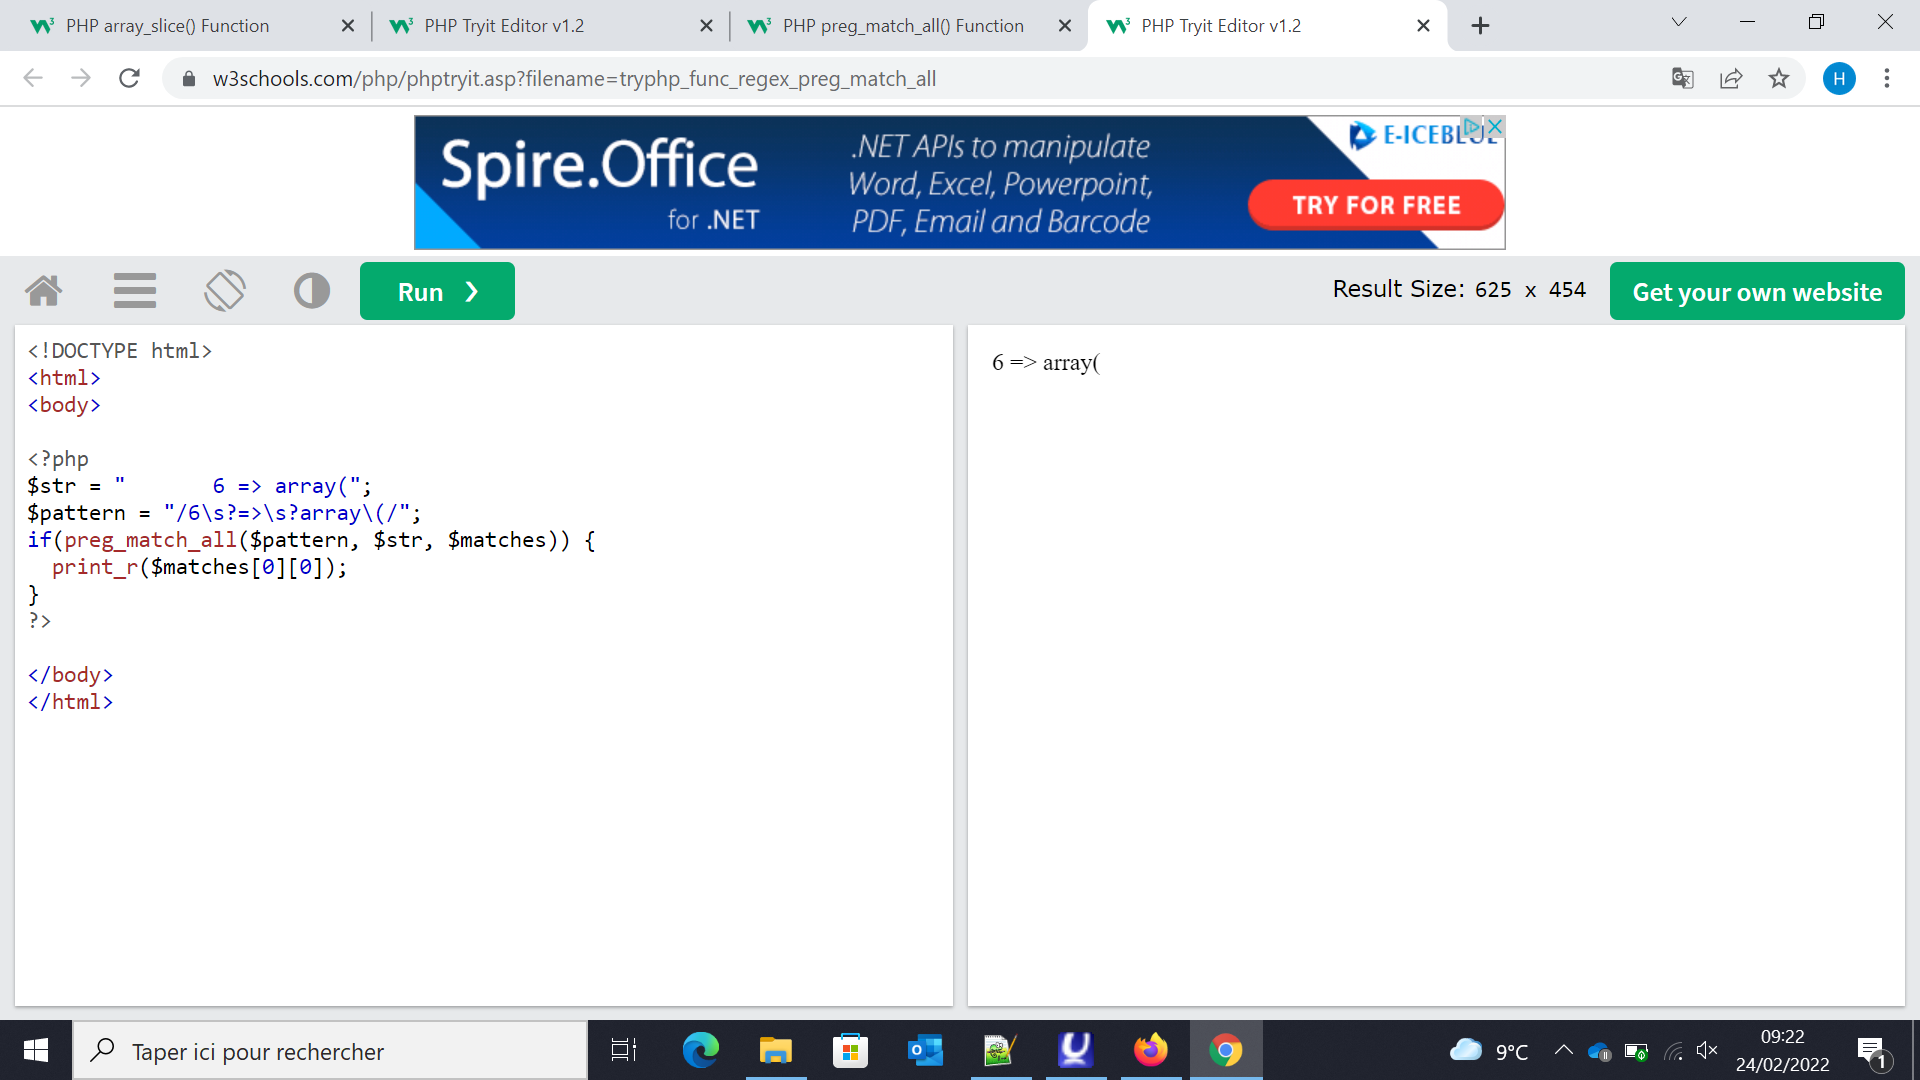The height and width of the screenshot is (1080, 1920).
Task: Toggle dark mode contrast icon
Action: click(312, 291)
